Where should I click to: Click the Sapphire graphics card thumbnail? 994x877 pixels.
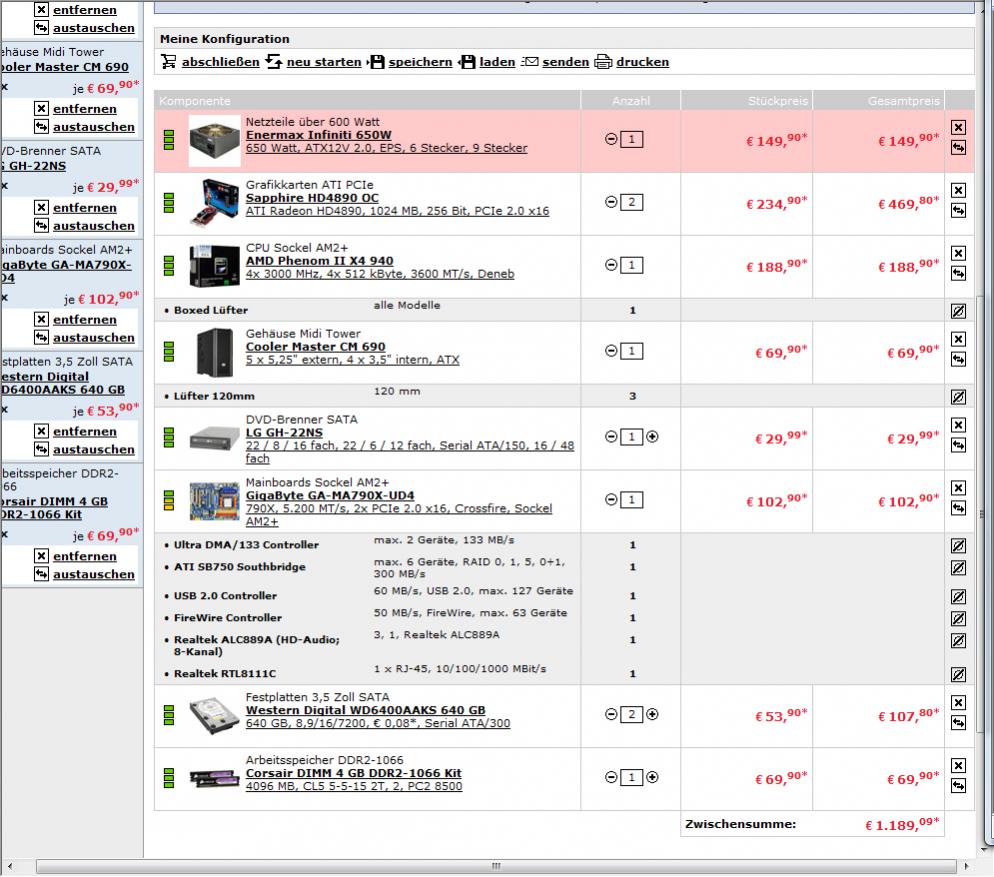214,203
